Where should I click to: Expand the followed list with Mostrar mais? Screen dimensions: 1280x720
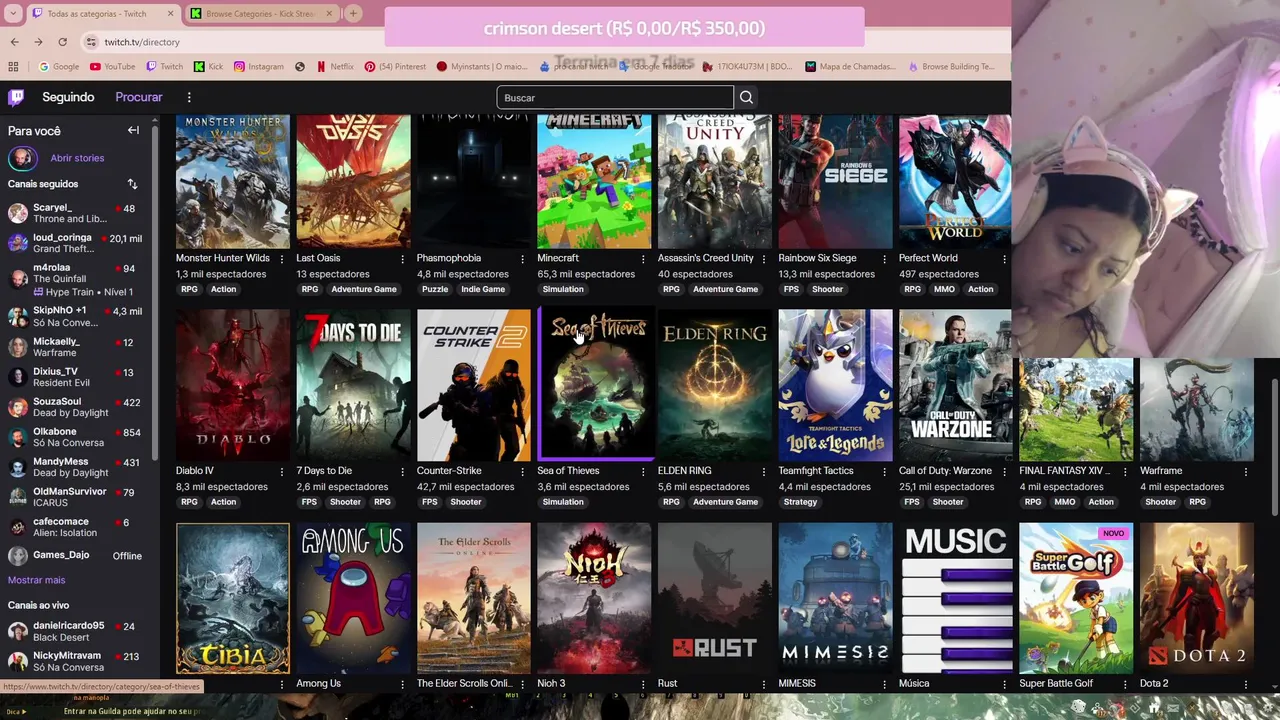coord(36,580)
